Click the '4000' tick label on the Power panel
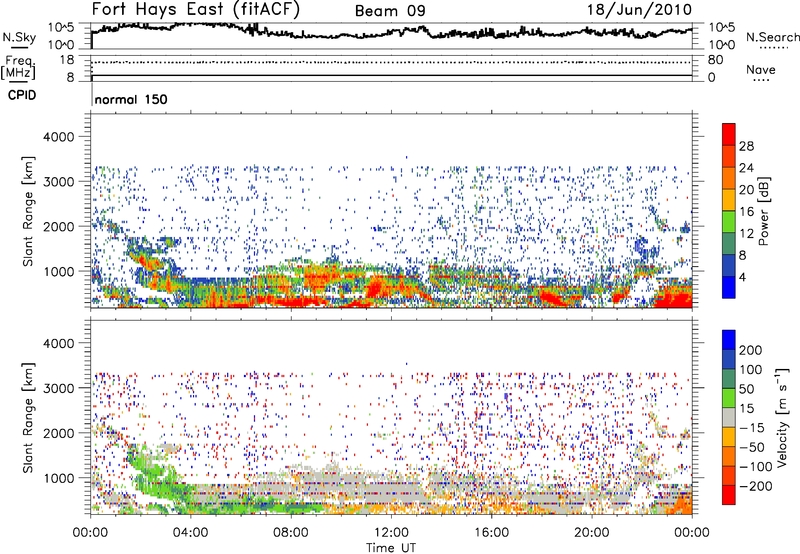The height and width of the screenshot is (554, 800). [x=59, y=137]
